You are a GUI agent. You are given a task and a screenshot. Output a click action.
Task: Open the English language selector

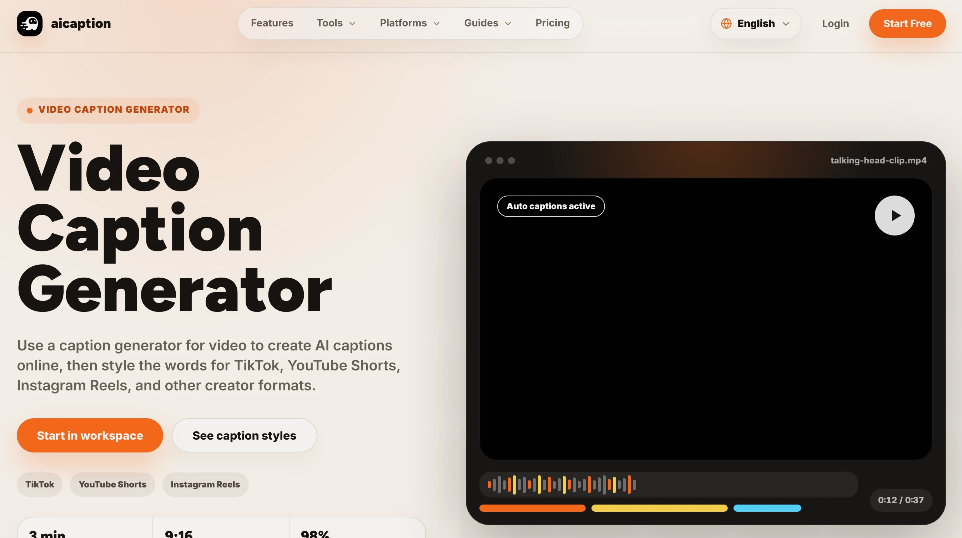[756, 23]
